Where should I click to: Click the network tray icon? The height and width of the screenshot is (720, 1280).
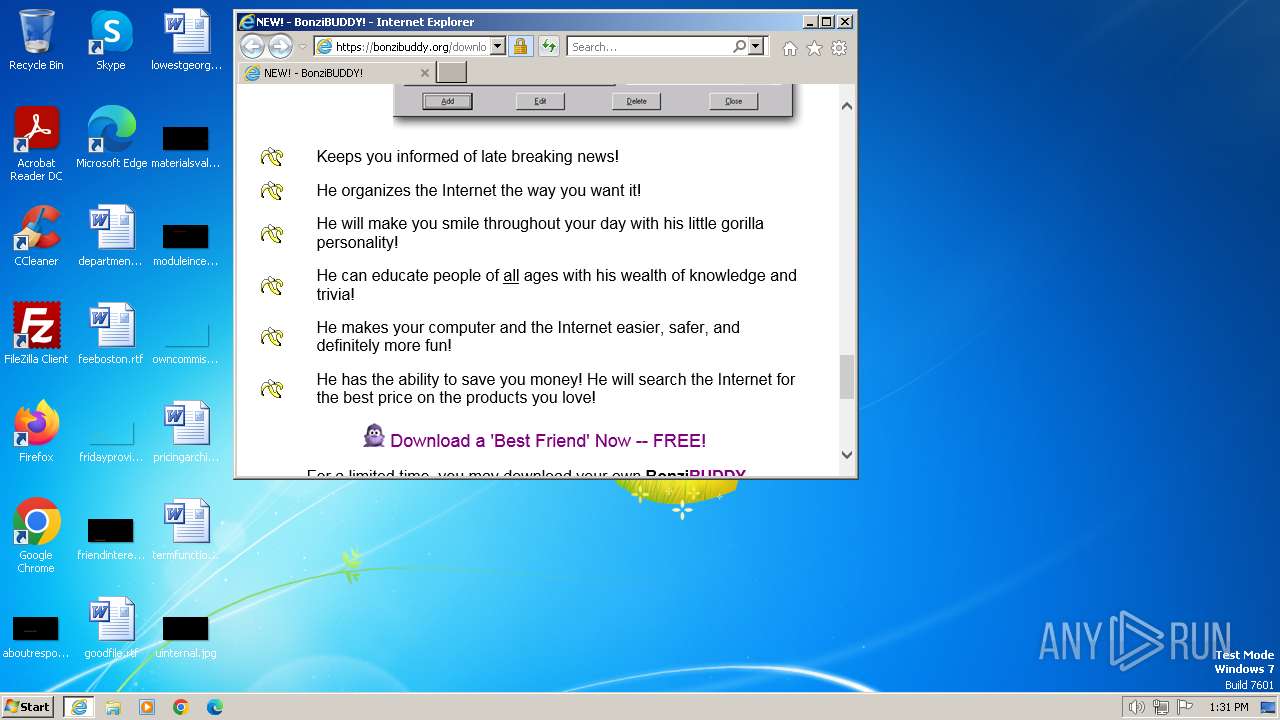tap(1161, 707)
